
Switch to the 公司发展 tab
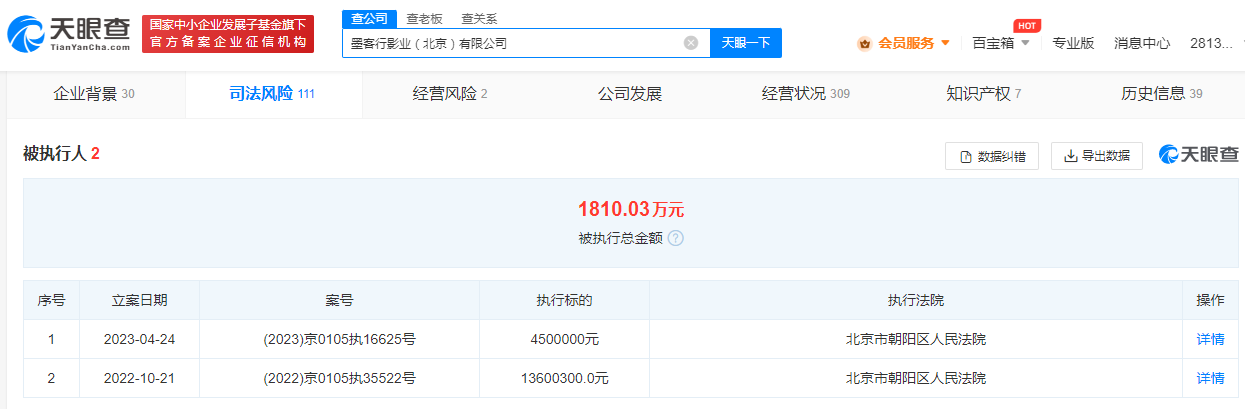[x=630, y=94]
